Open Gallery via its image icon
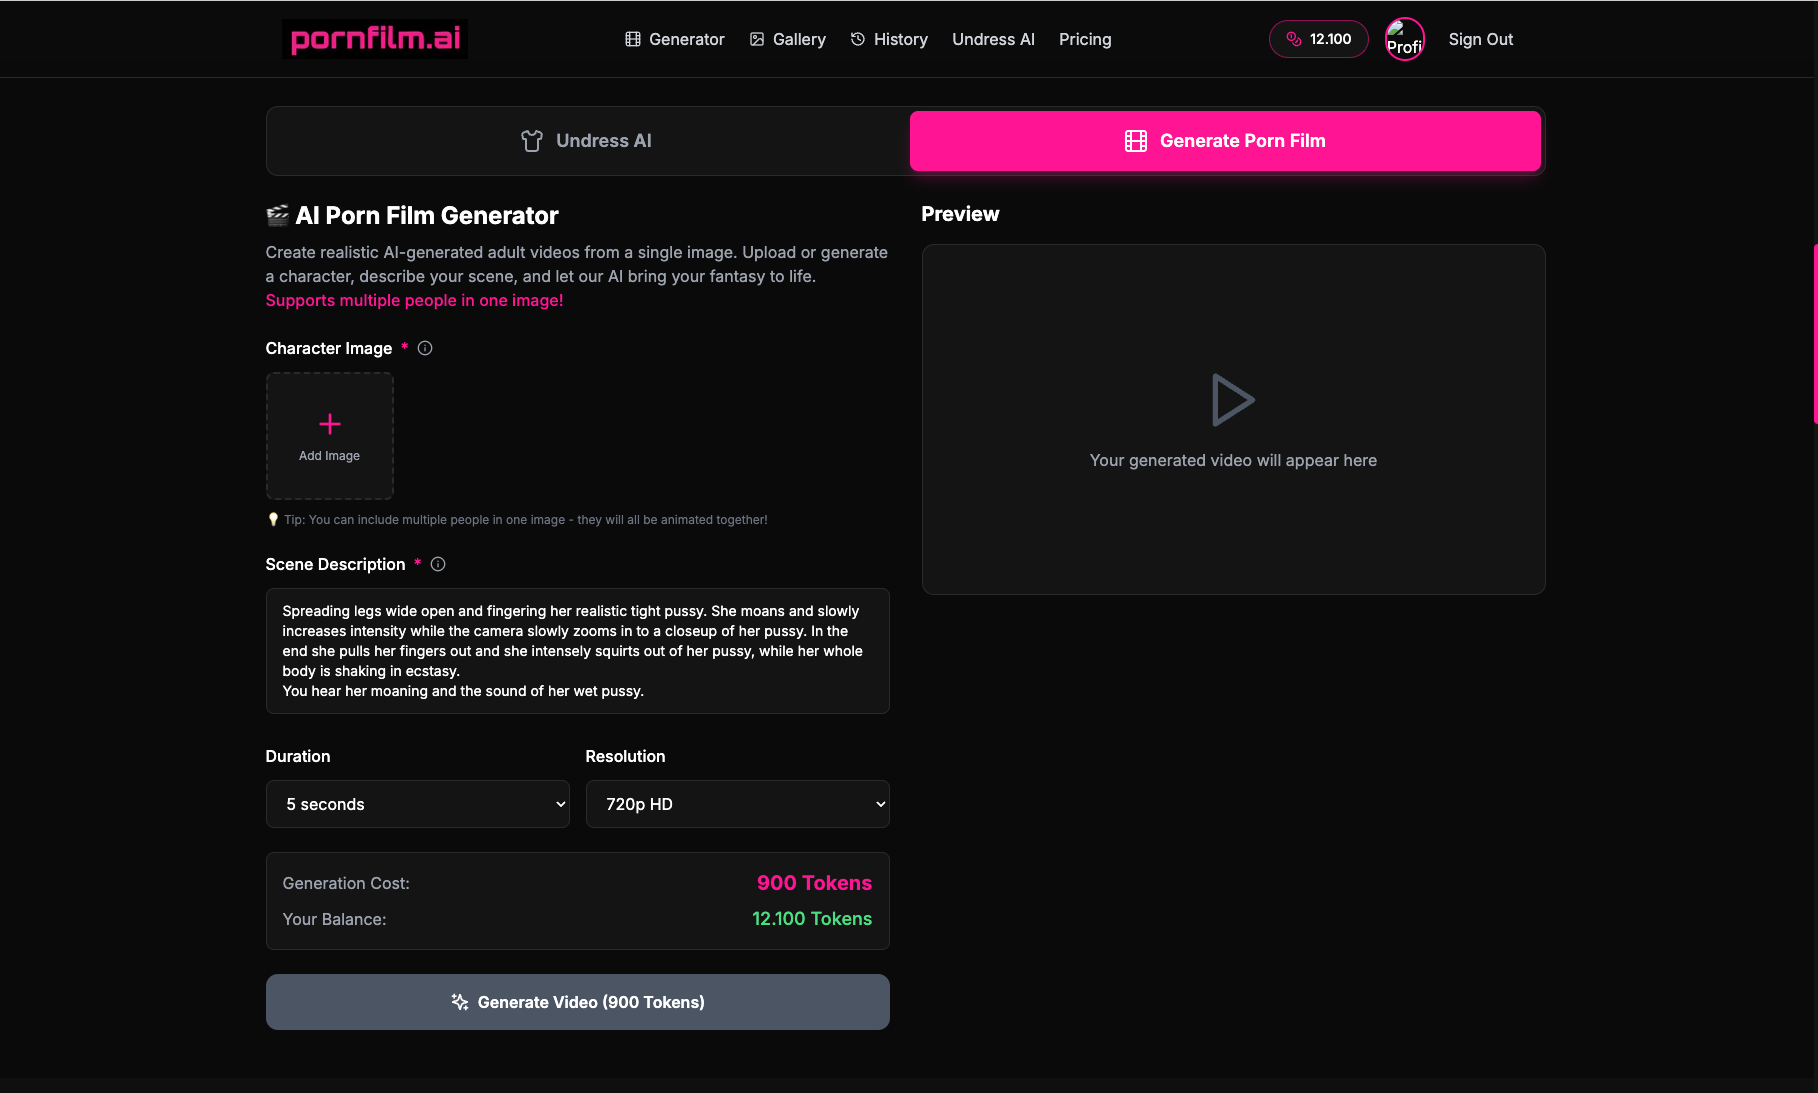The height and width of the screenshot is (1093, 1818). coord(757,39)
